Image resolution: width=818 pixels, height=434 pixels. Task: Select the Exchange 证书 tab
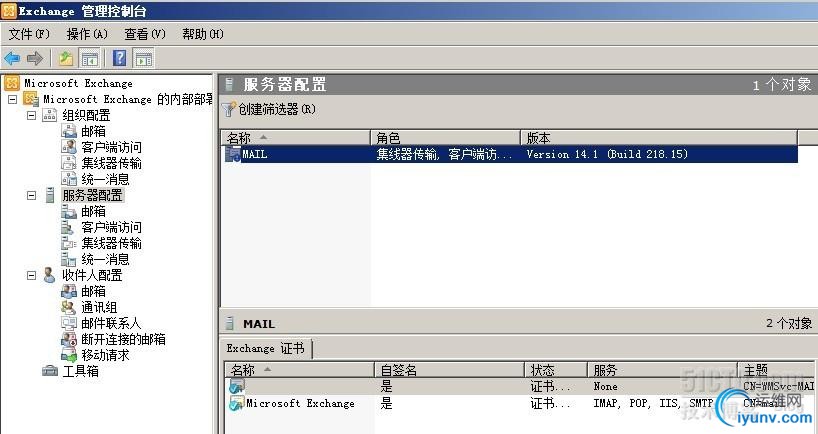[266, 348]
